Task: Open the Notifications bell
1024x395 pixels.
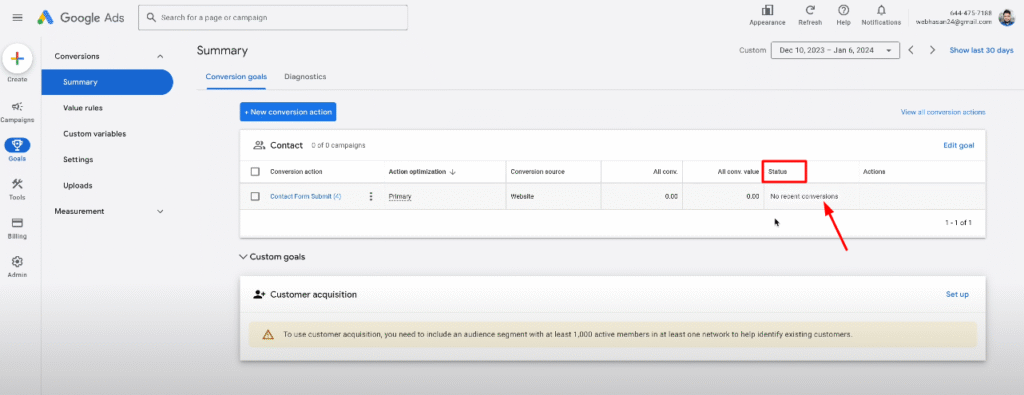Action: (x=881, y=10)
